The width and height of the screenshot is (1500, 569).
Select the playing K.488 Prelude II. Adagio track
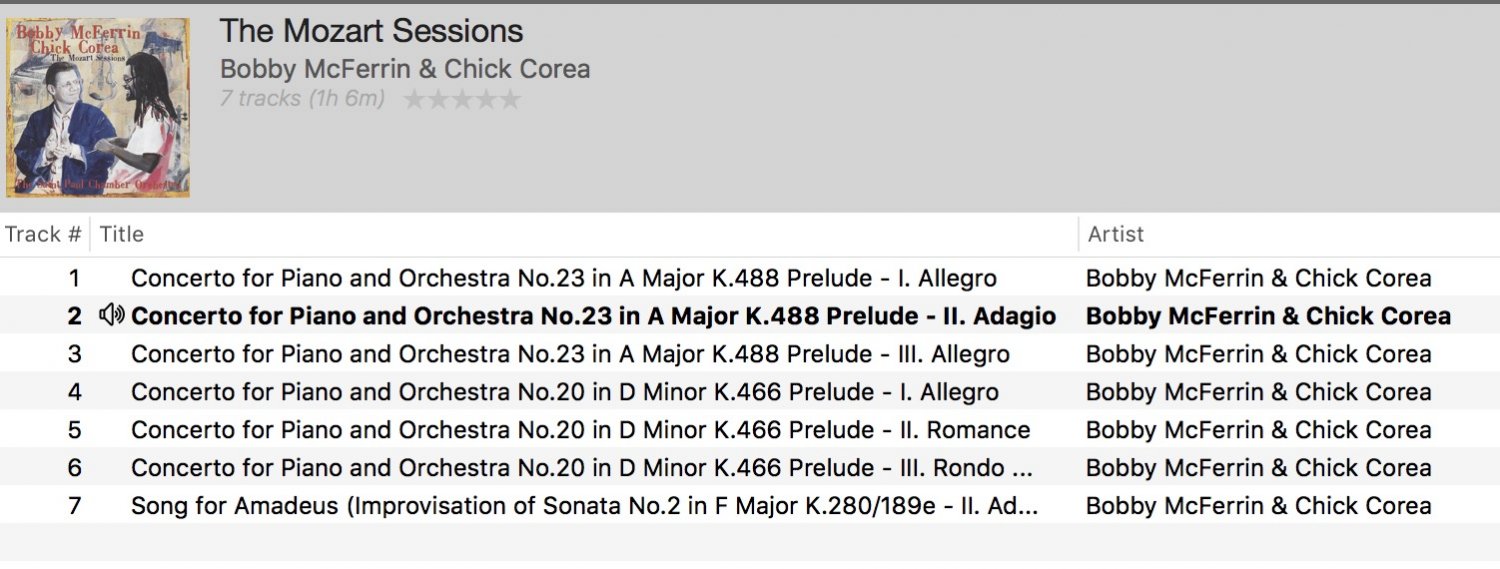(593, 316)
